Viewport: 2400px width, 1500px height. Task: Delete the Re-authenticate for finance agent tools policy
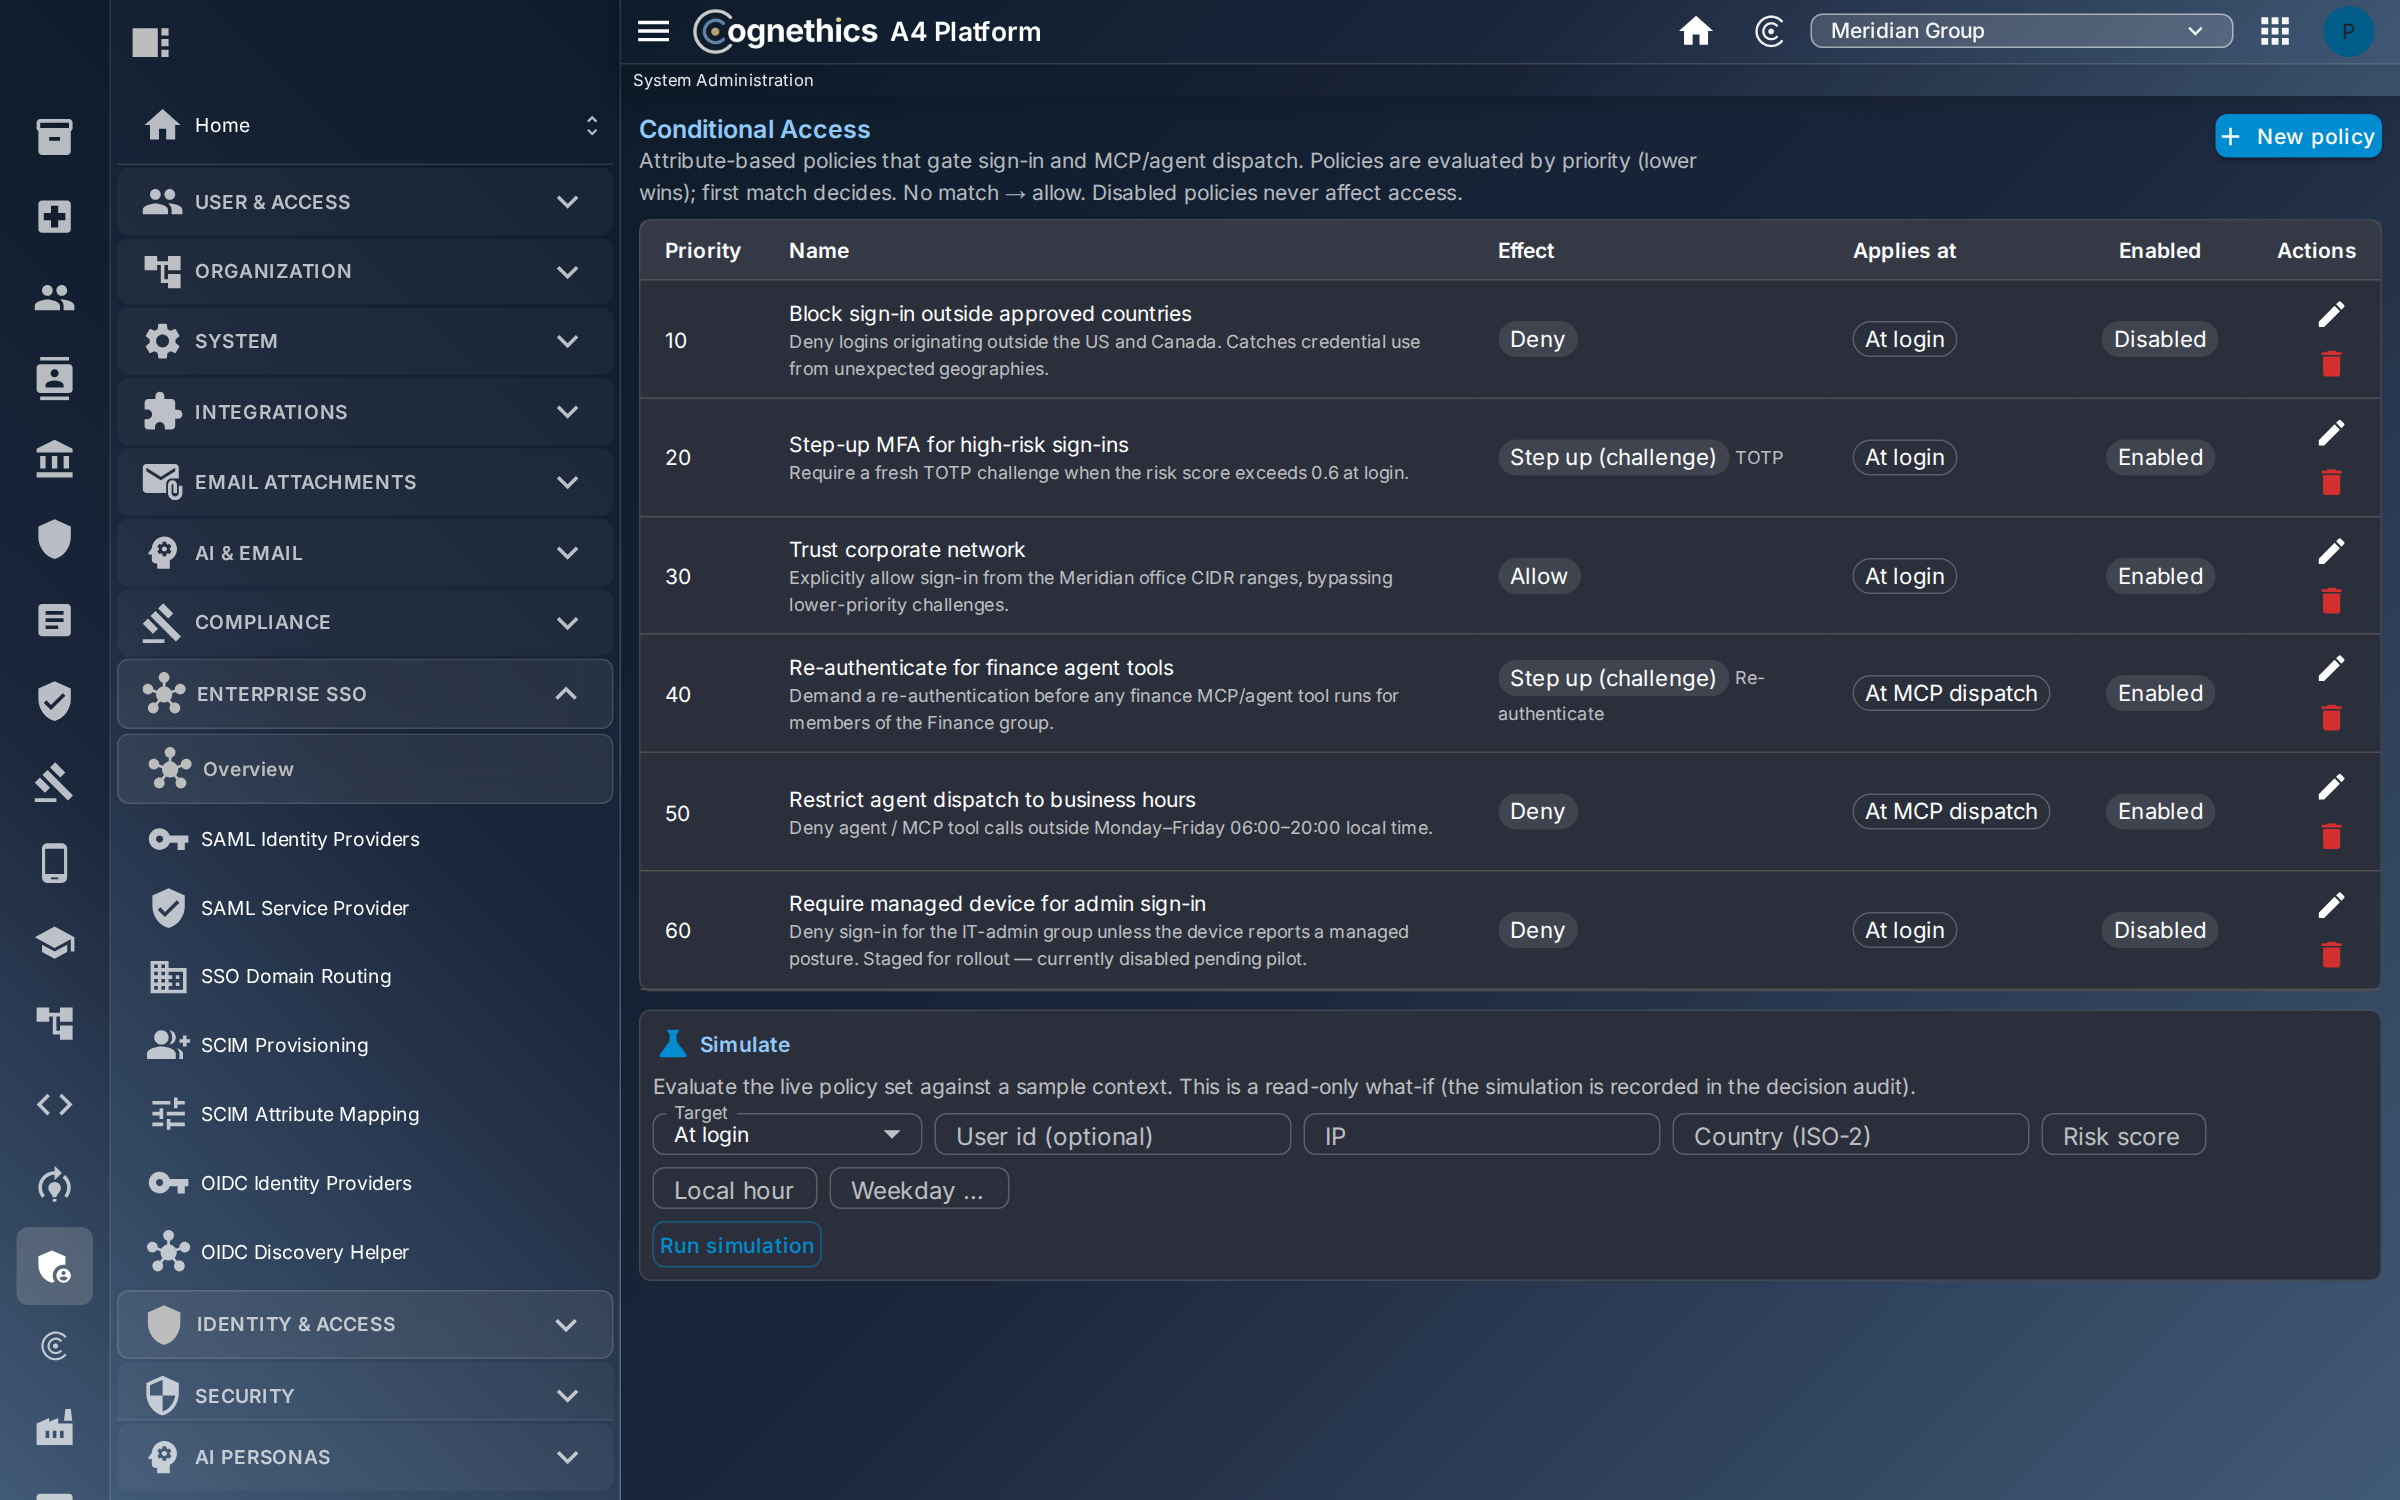pyautogui.click(x=2330, y=718)
